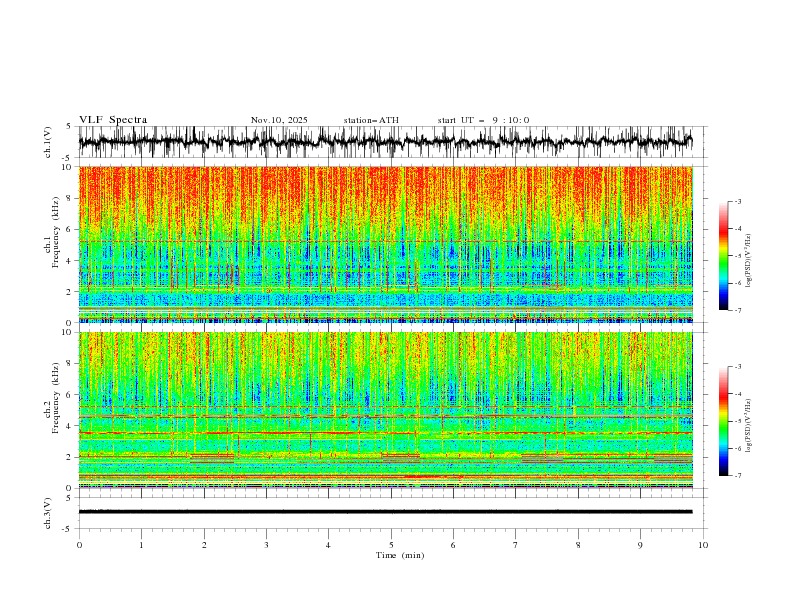Screen dimensions: 792x612
Task: Click the ch.1 spectrogram colorbar
Action: [723, 256]
